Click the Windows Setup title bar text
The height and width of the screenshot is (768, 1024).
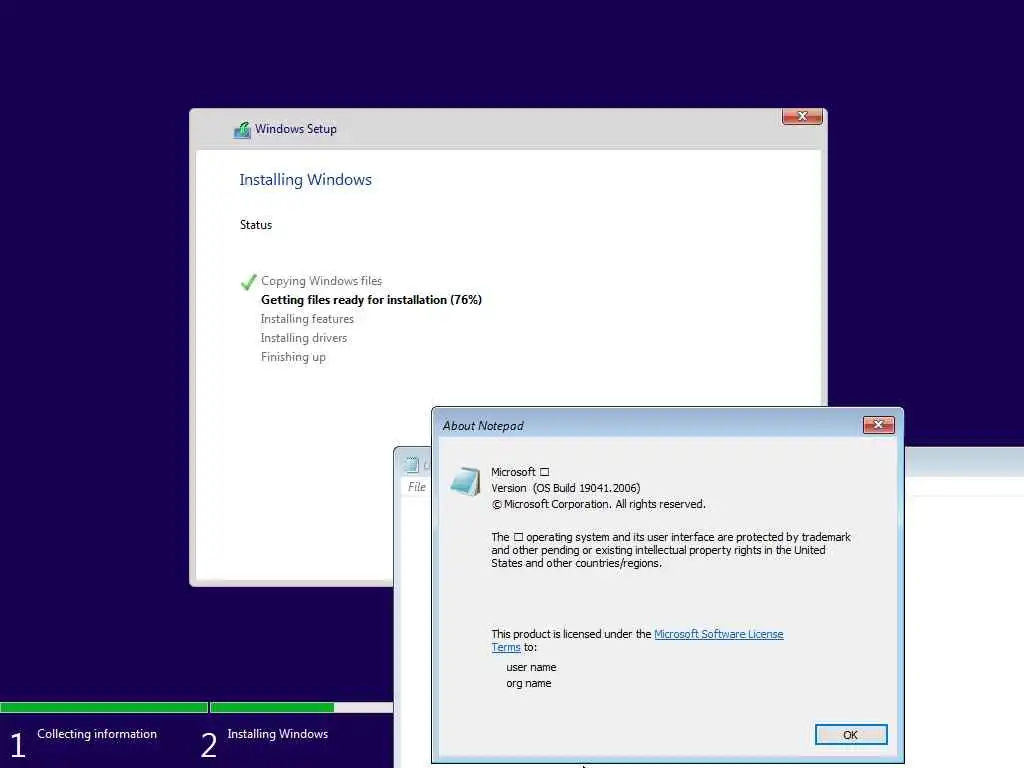(296, 129)
